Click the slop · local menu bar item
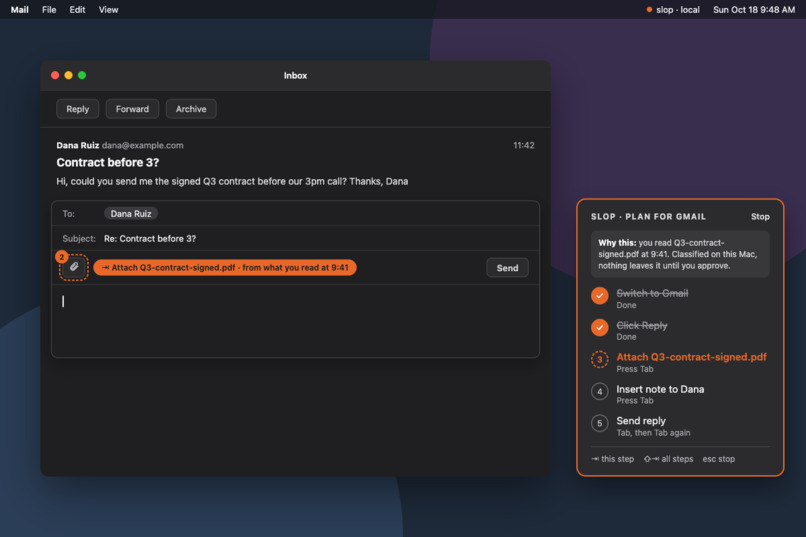The height and width of the screenshot is (537, 806). tap(673, 9)
